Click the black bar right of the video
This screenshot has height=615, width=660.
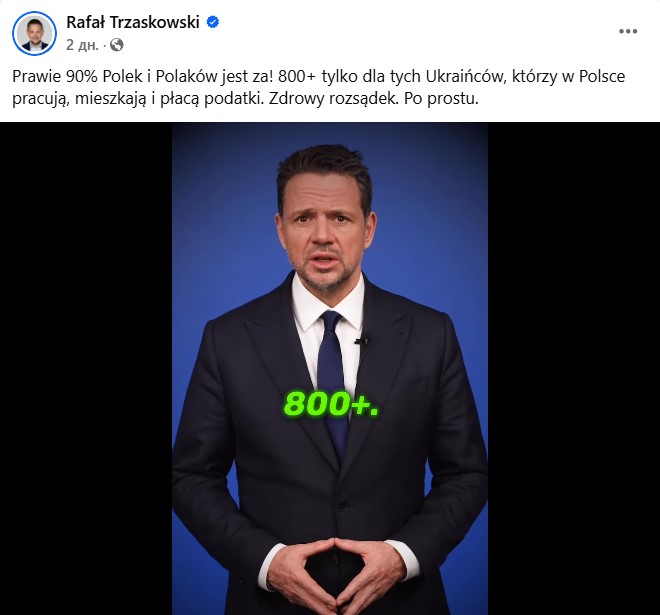tap(574, 368)
